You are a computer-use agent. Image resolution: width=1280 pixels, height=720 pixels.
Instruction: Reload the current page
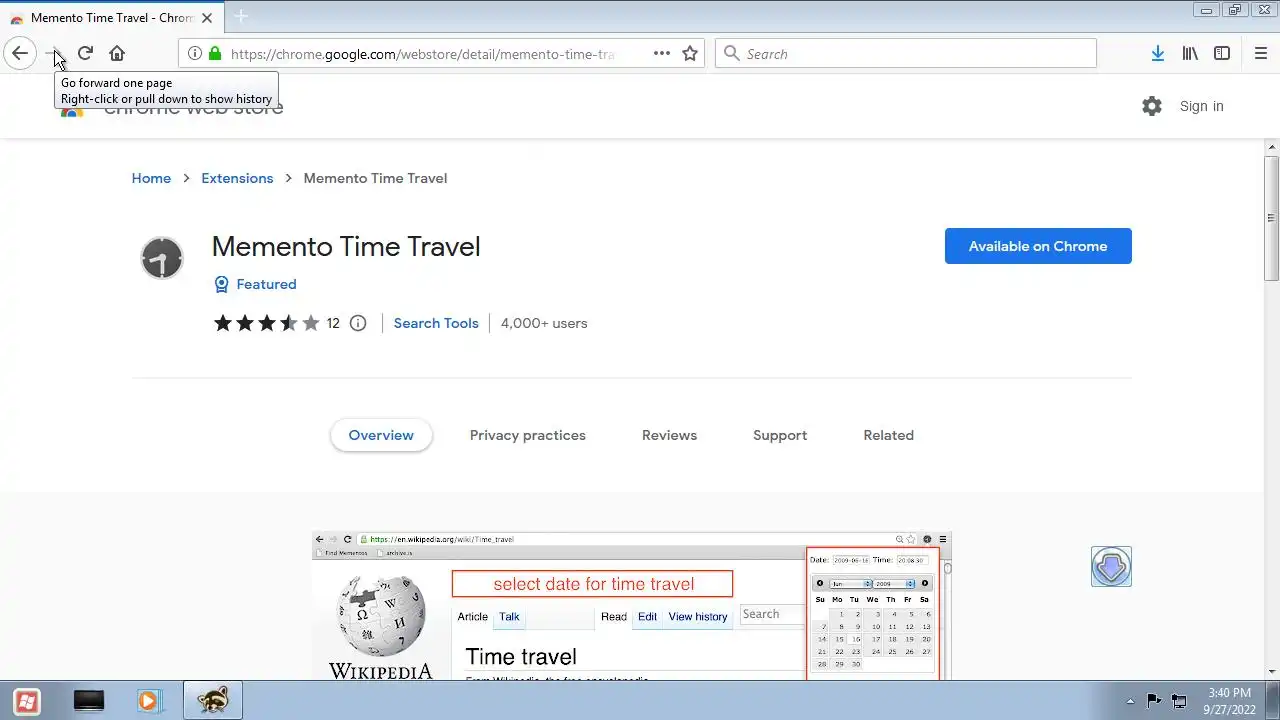(x=85, y=54)
